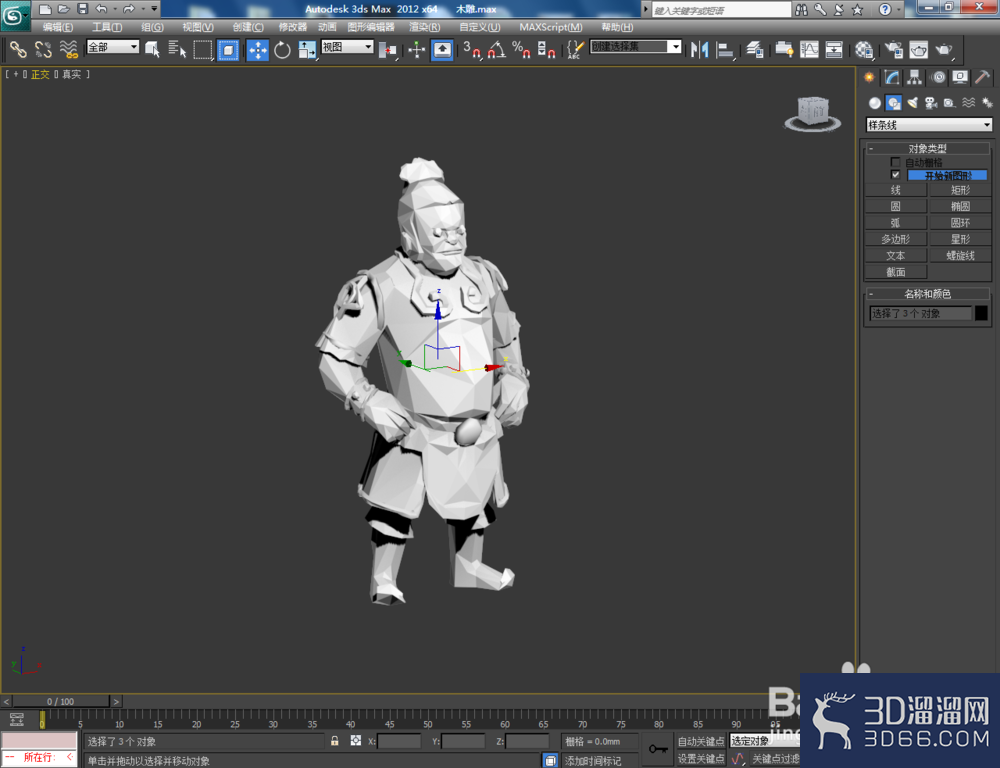Open the reference coordinate system dropdown 视图
This screenshot has width=1000, height=768.
[347, 47]
